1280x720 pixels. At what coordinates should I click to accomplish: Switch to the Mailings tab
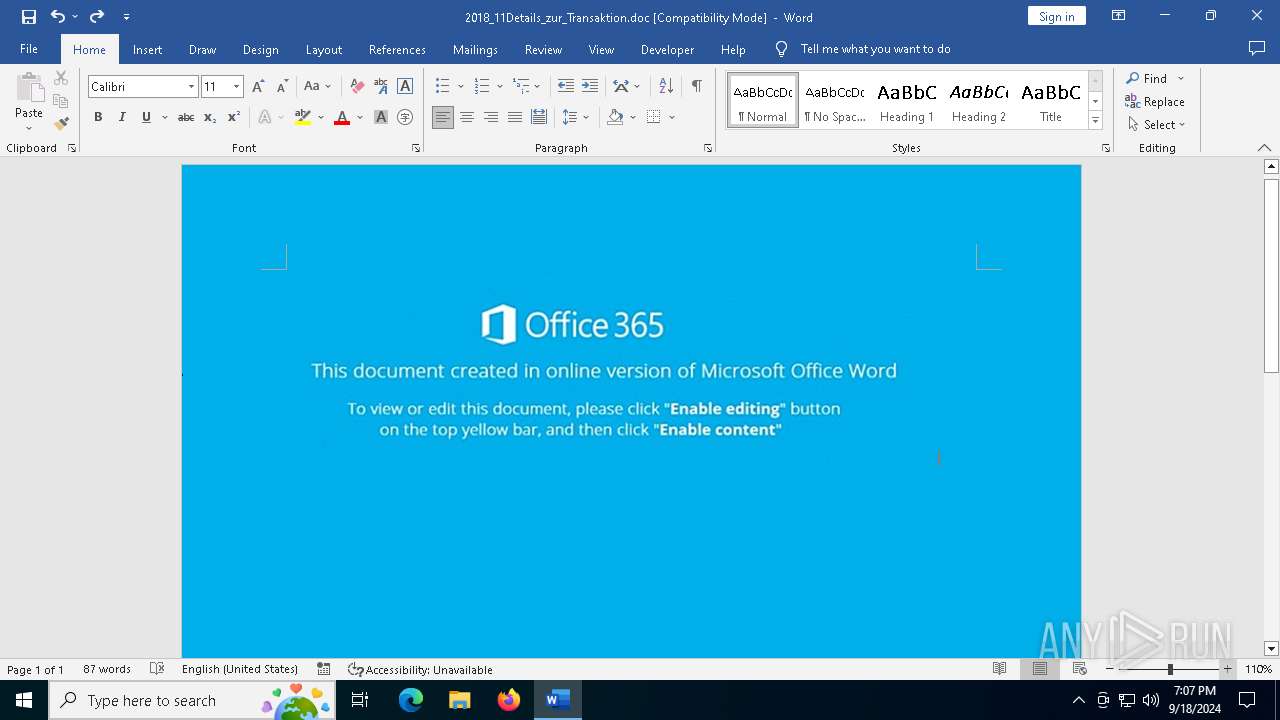tap(475, 49)
